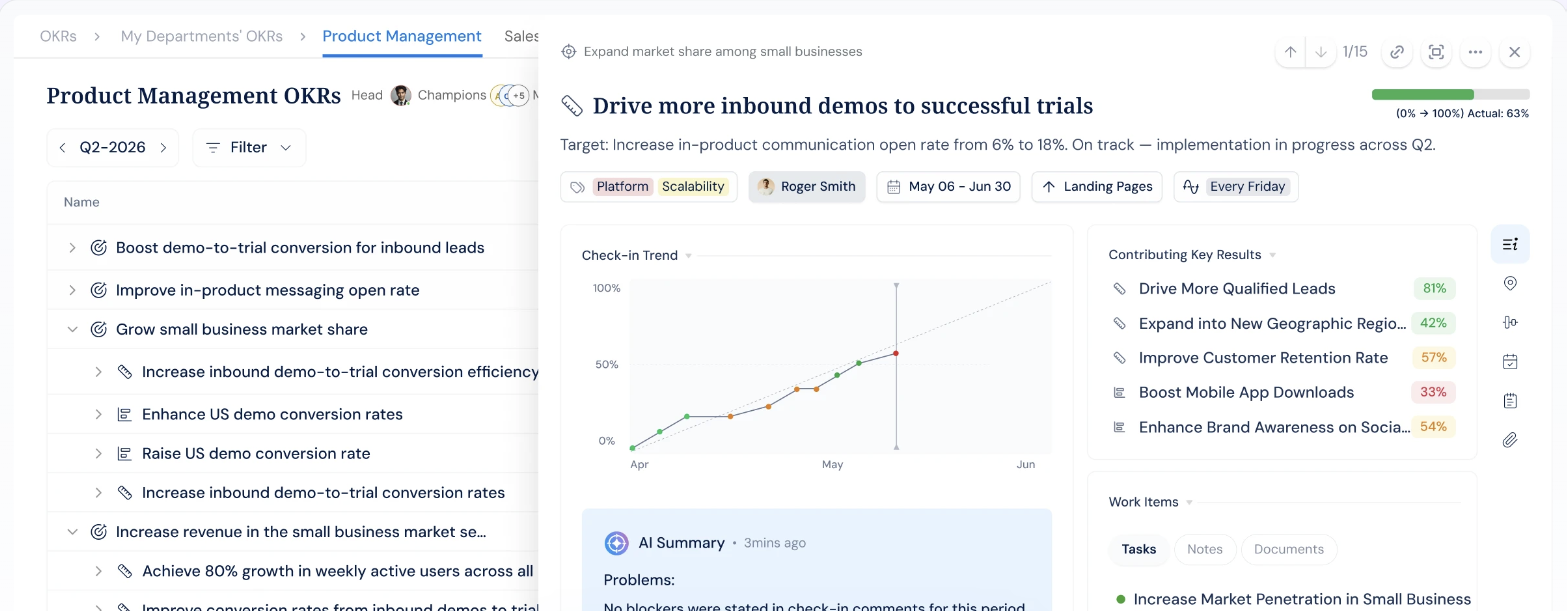This screenshot has width=1567, height=611.
Task: Click parent objective target icon in breadcrumb
Action: (569, 51)
